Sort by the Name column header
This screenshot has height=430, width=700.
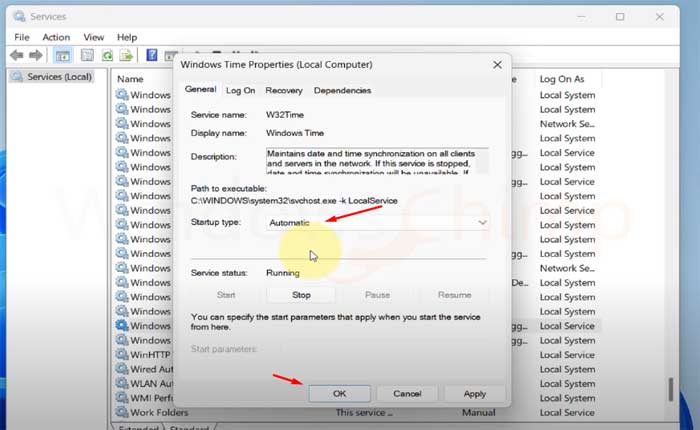[x=130, y=79]
